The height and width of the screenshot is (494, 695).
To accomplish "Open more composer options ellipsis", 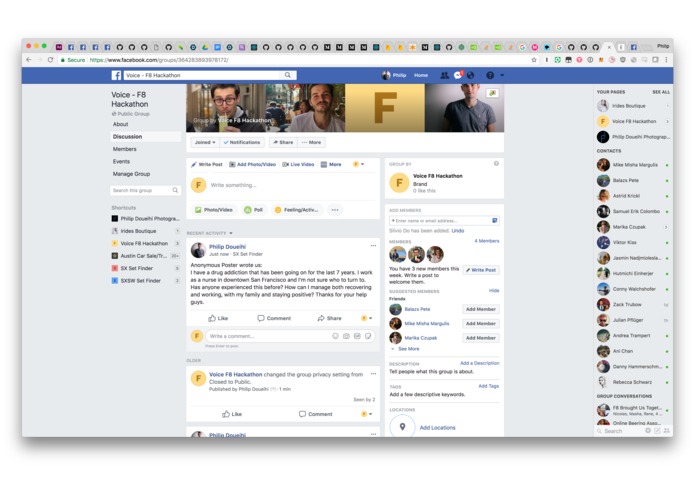I will [335, 210].
